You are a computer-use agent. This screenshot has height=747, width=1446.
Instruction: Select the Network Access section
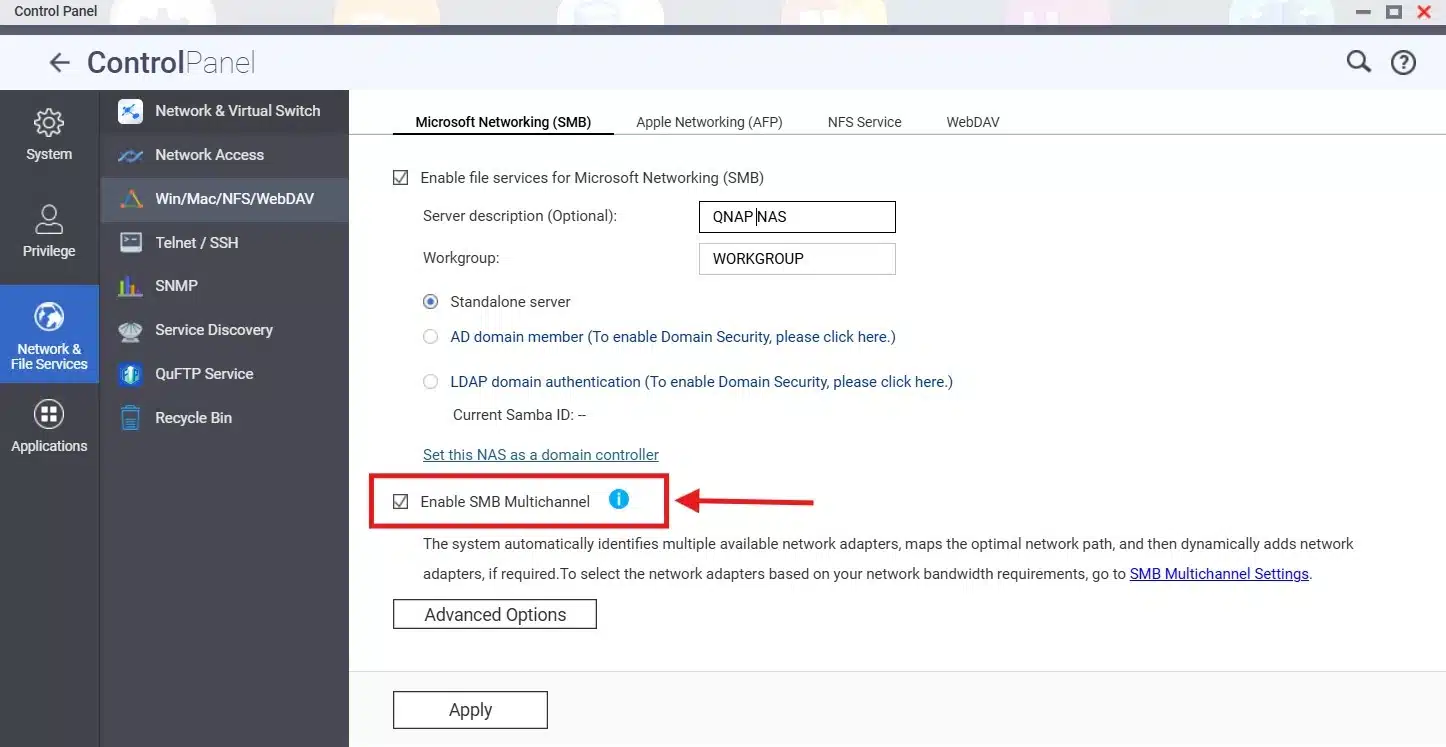(210, 155)
